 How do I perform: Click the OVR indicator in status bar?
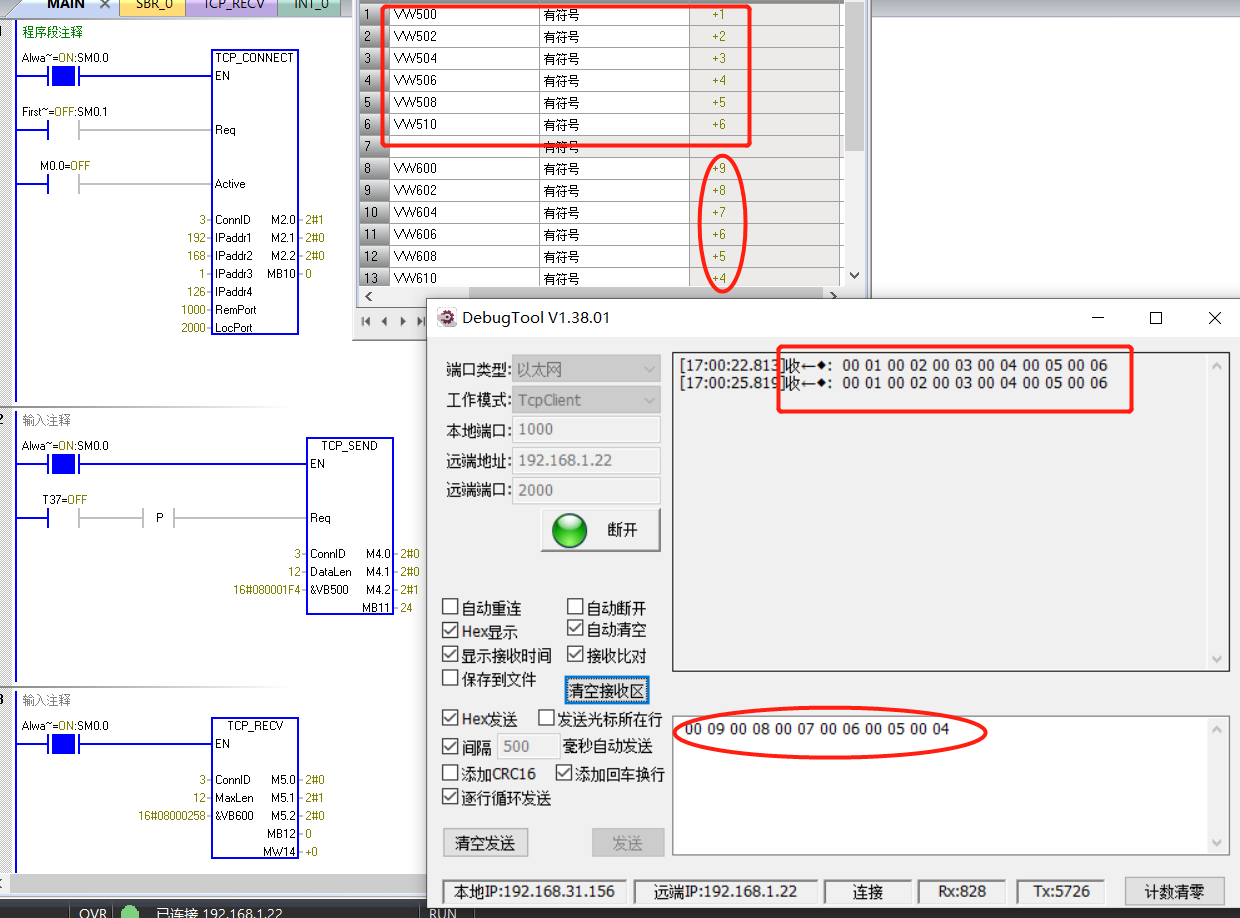(x=92, y=912)
